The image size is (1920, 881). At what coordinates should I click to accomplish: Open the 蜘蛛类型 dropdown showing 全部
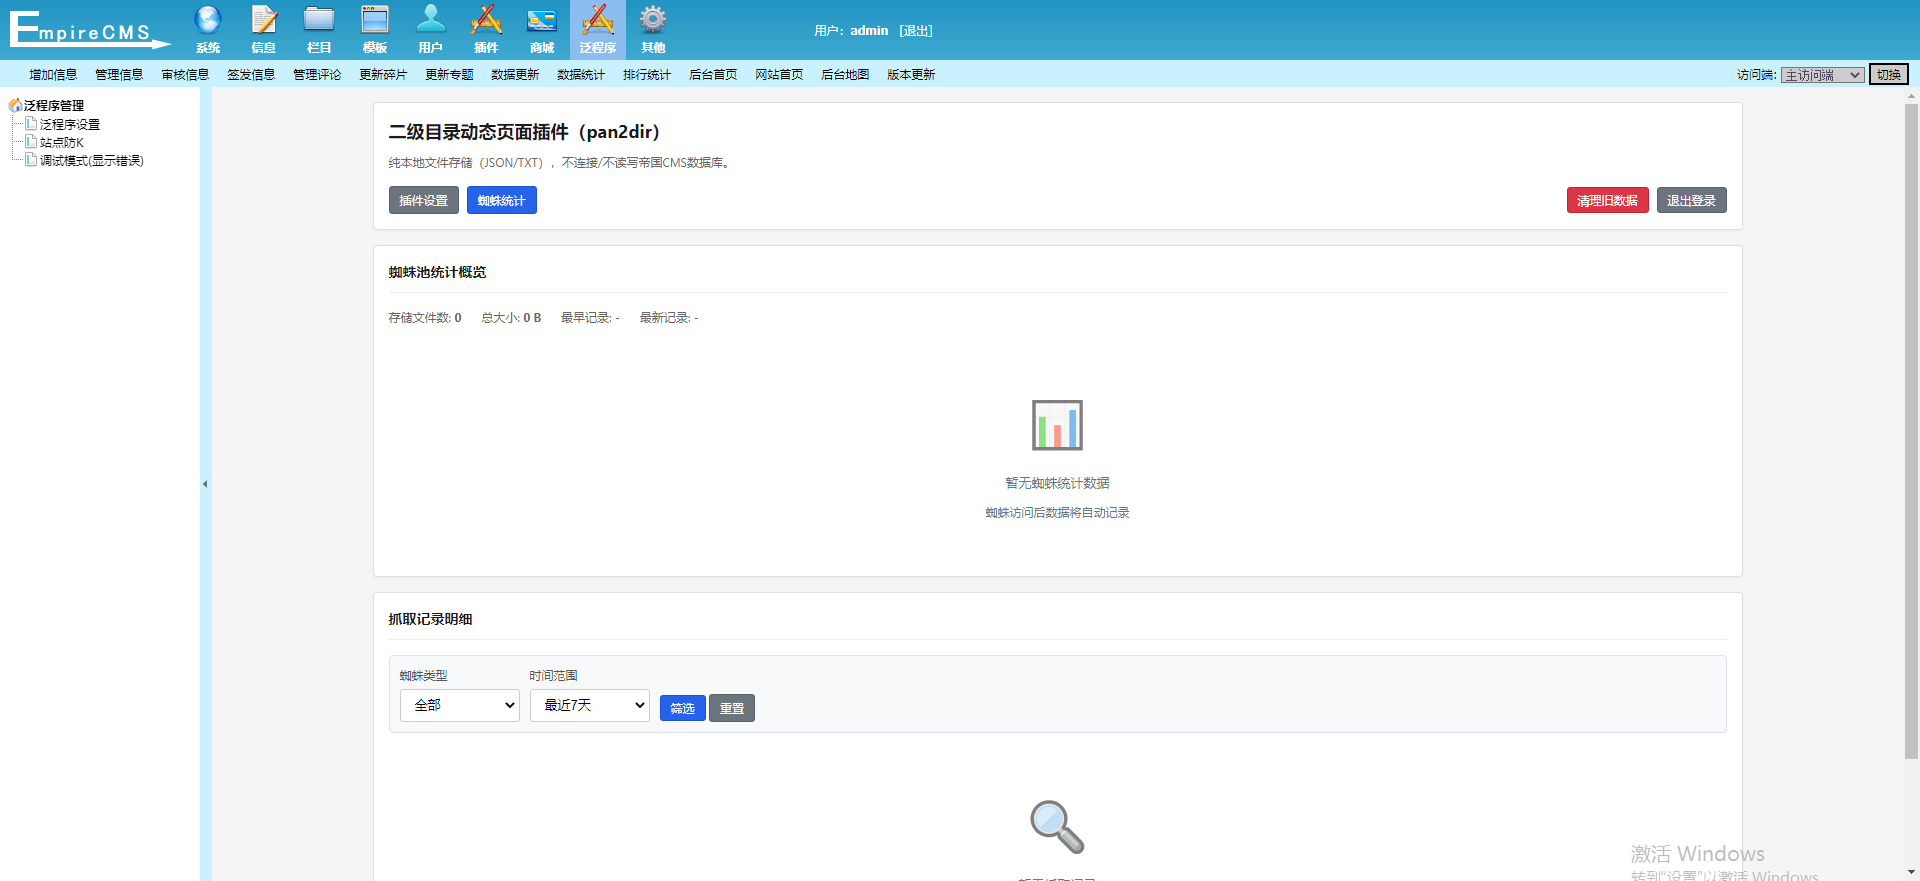tap(459, 705)
